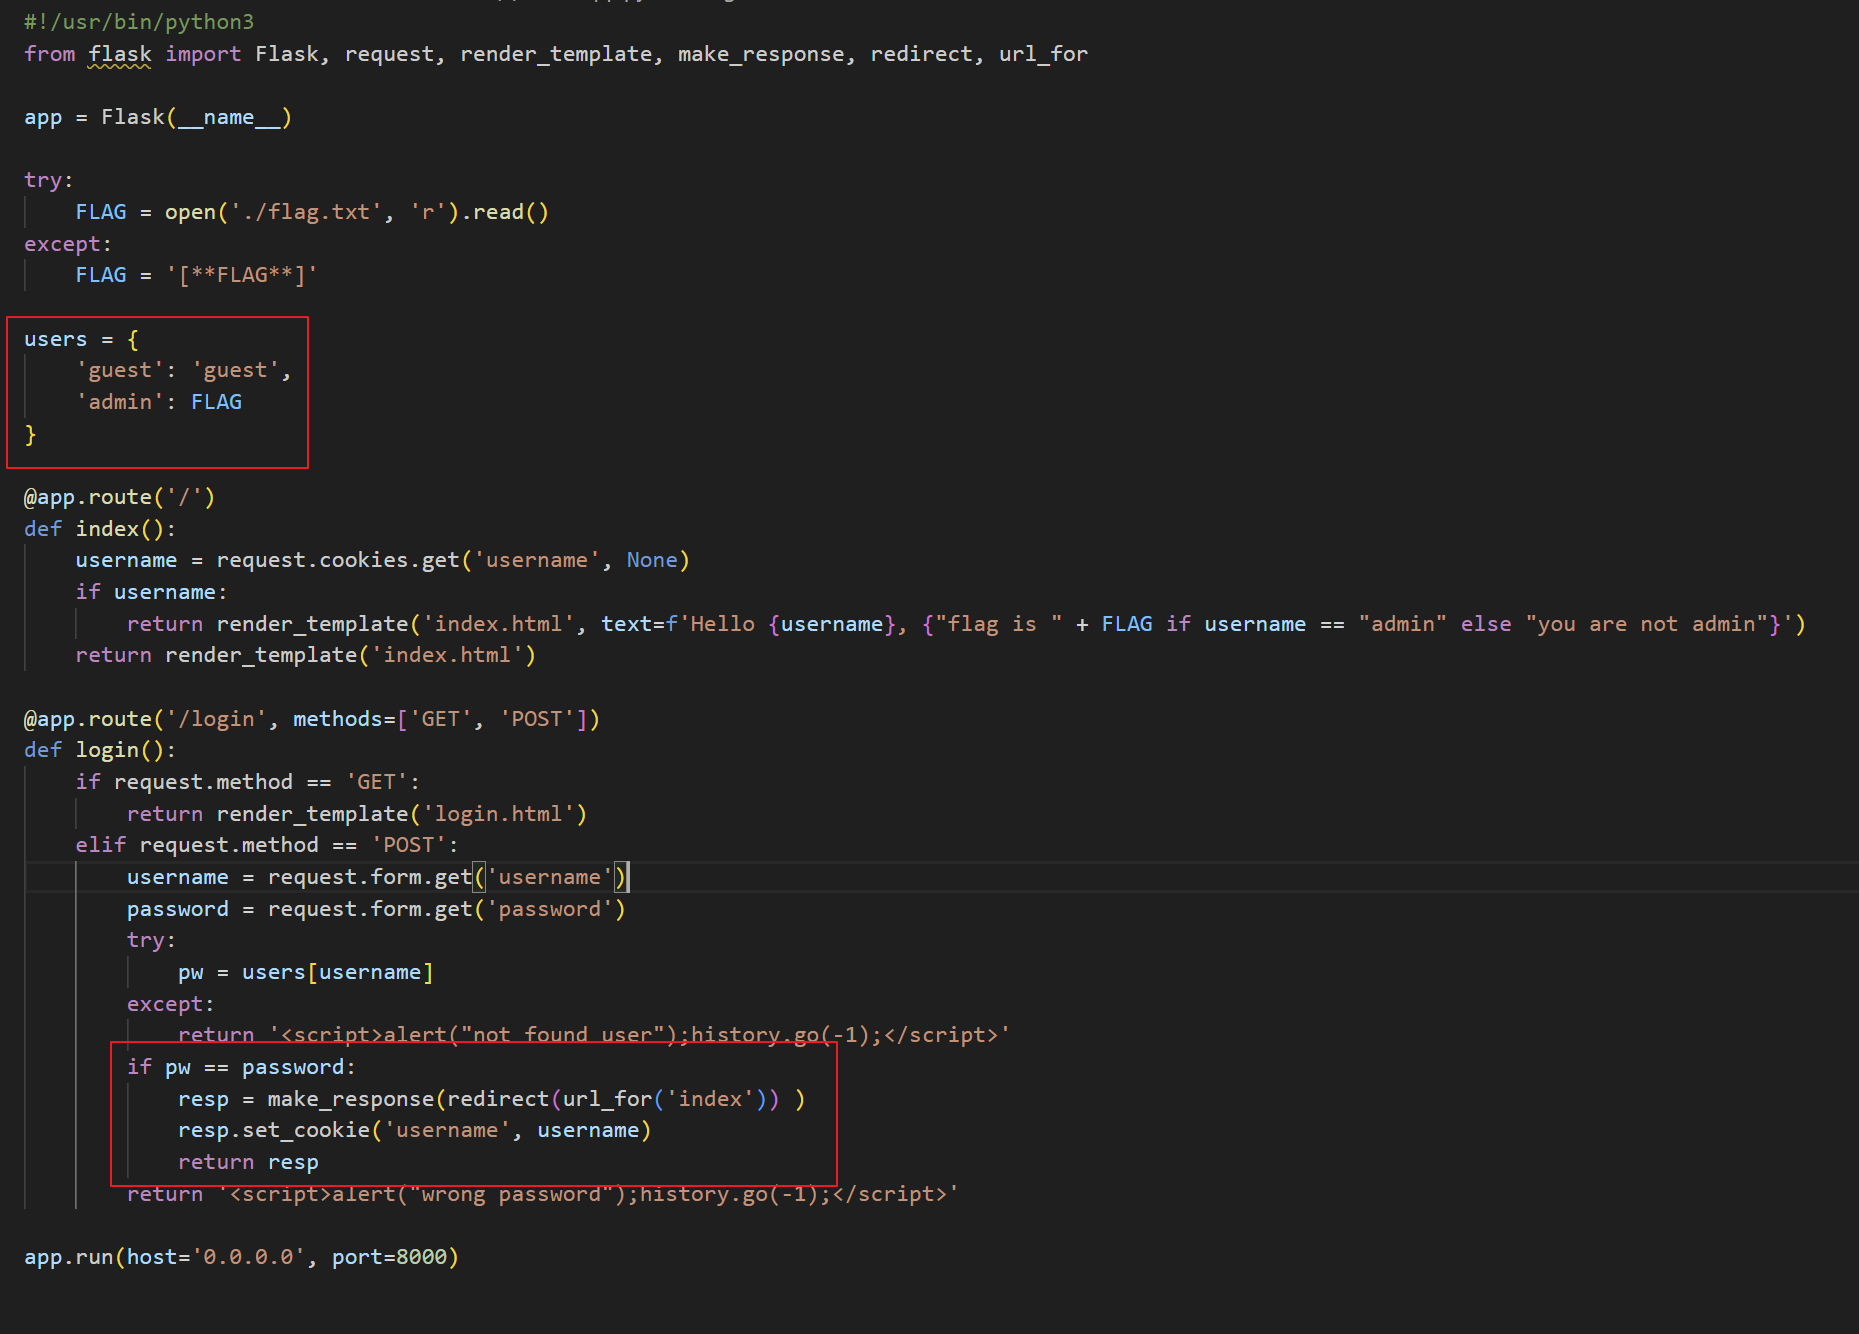
Task: Click 'request.cookies.get' in index function
Action: (338, 560)
